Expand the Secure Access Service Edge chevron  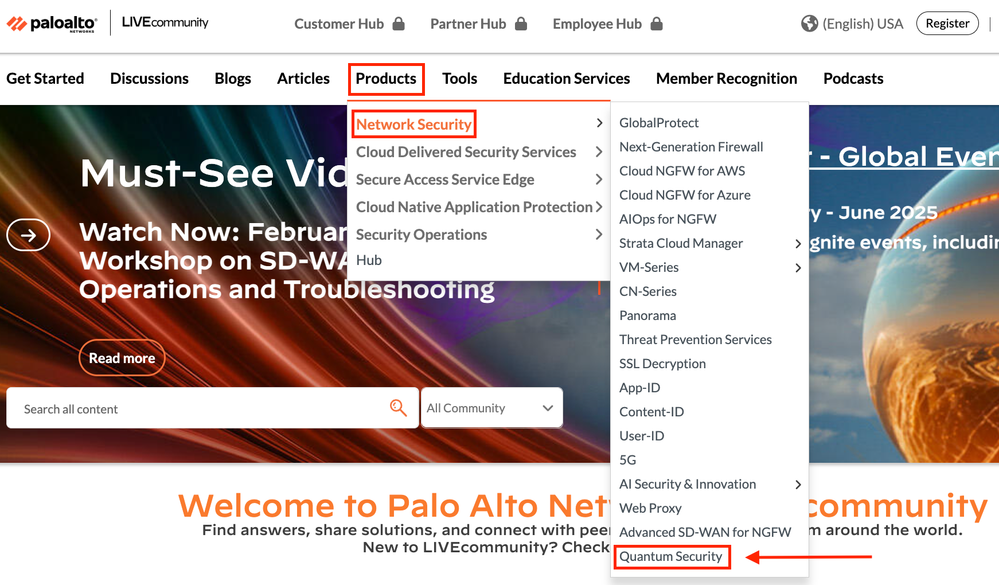coord(599,179)
